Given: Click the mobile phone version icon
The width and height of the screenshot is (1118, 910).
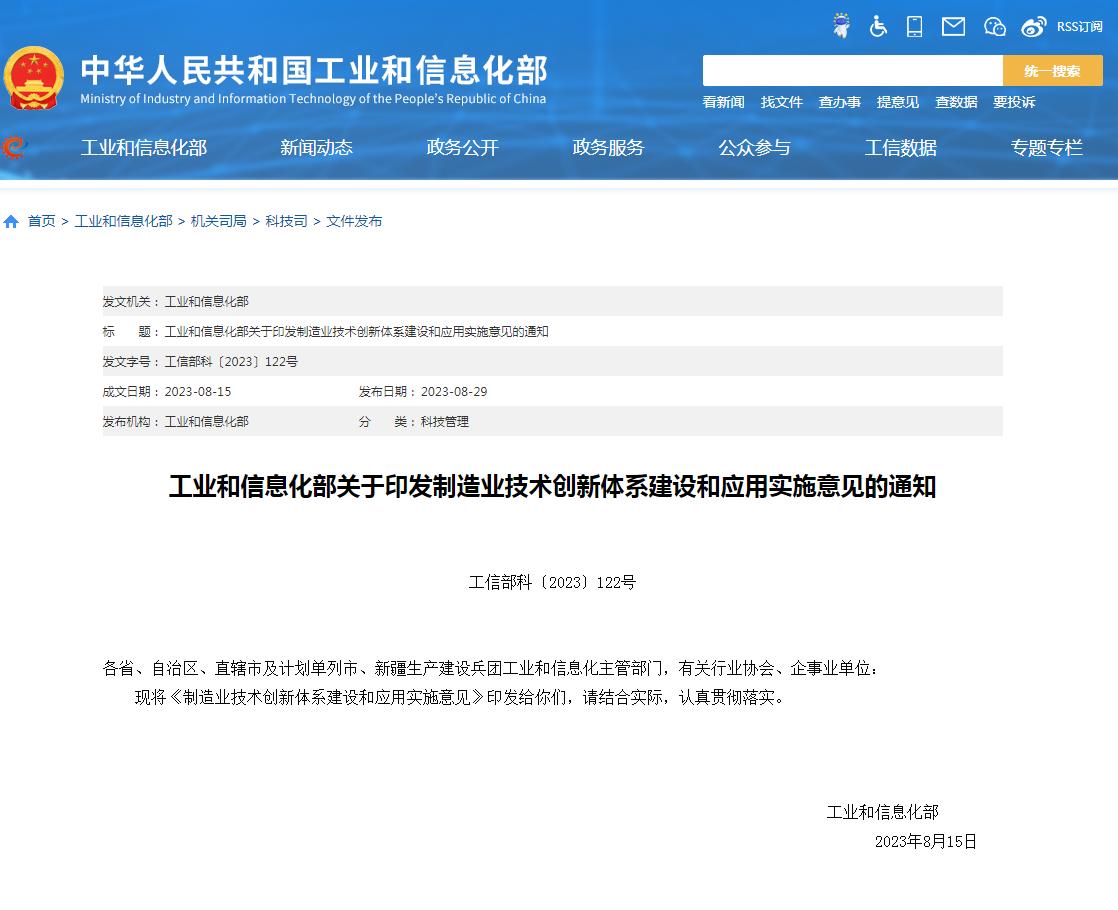Looking at the screenshot, I should pos(914,26).
